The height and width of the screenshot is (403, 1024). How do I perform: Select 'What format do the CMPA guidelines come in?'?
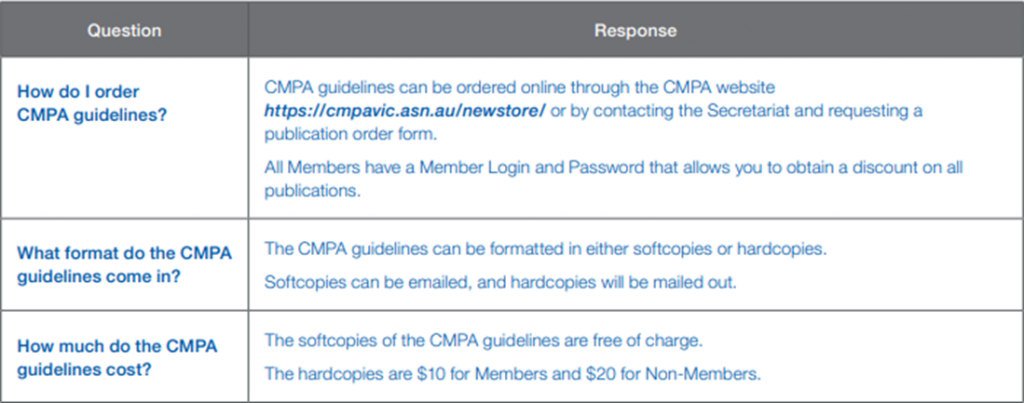[x=124, y=265]
